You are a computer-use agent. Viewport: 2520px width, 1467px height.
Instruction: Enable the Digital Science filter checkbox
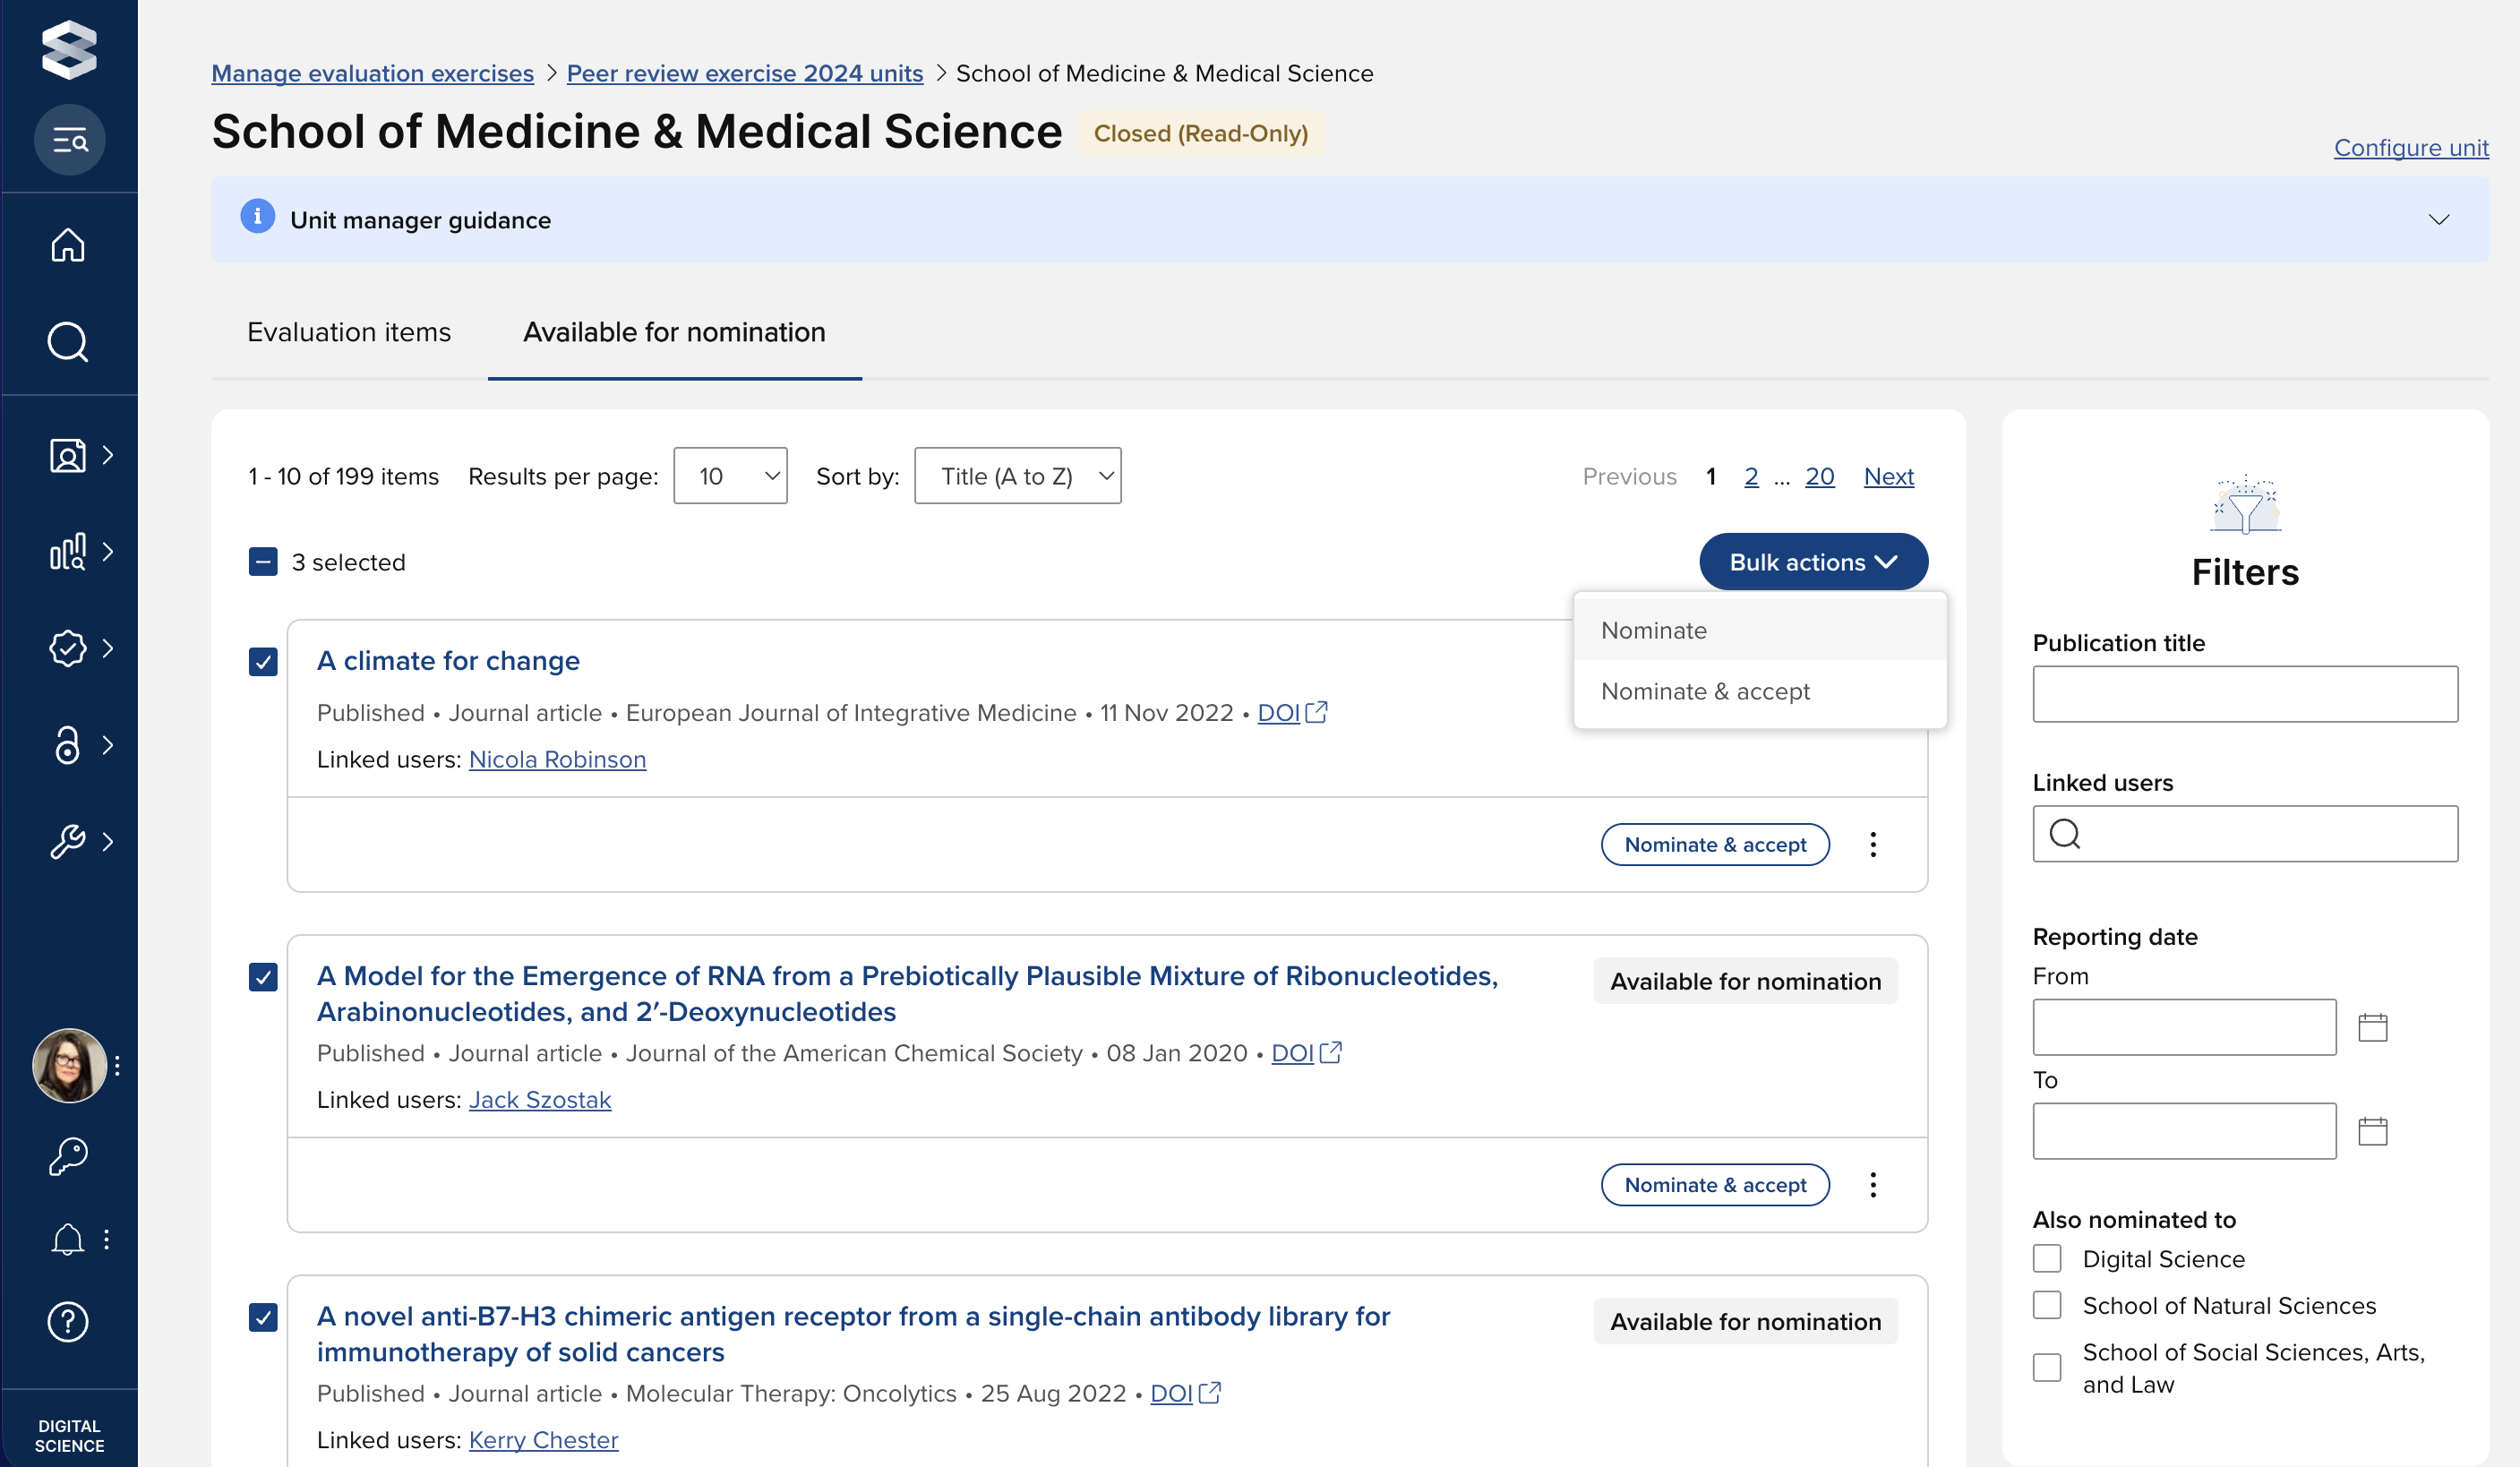coord(2047,1258)
